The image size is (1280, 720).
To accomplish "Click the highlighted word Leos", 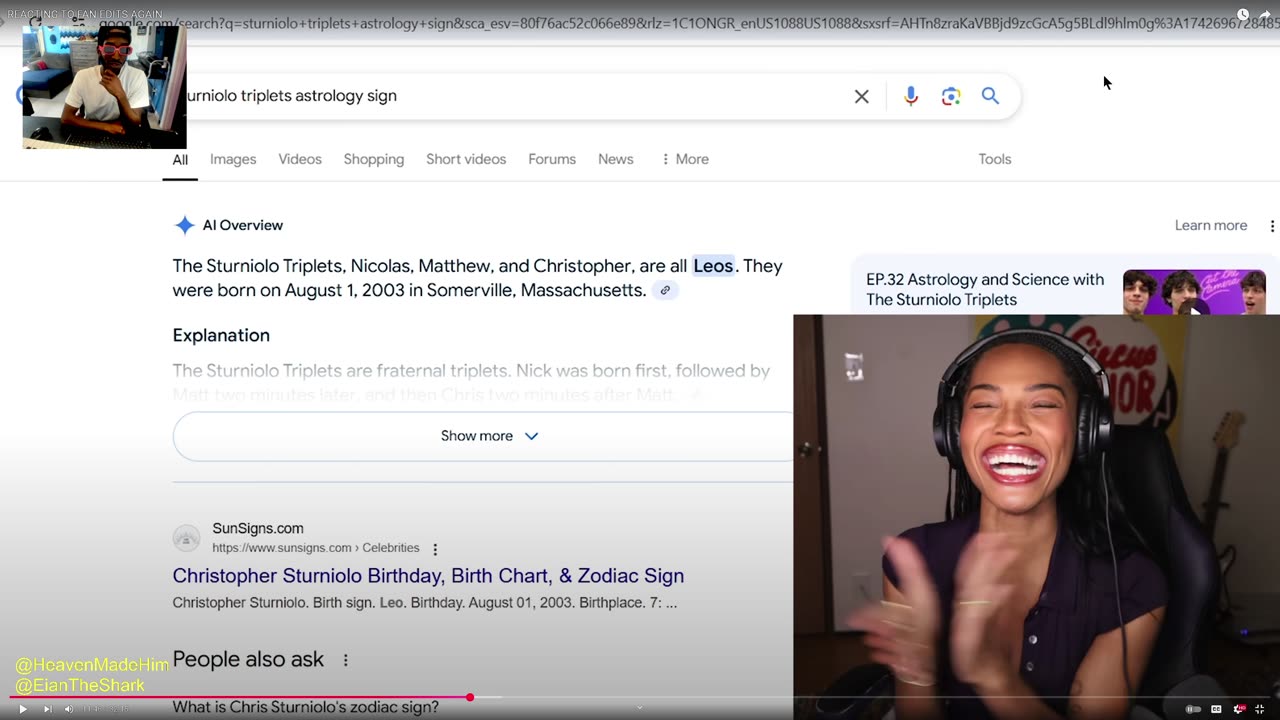I will click(x=713, y=266).
